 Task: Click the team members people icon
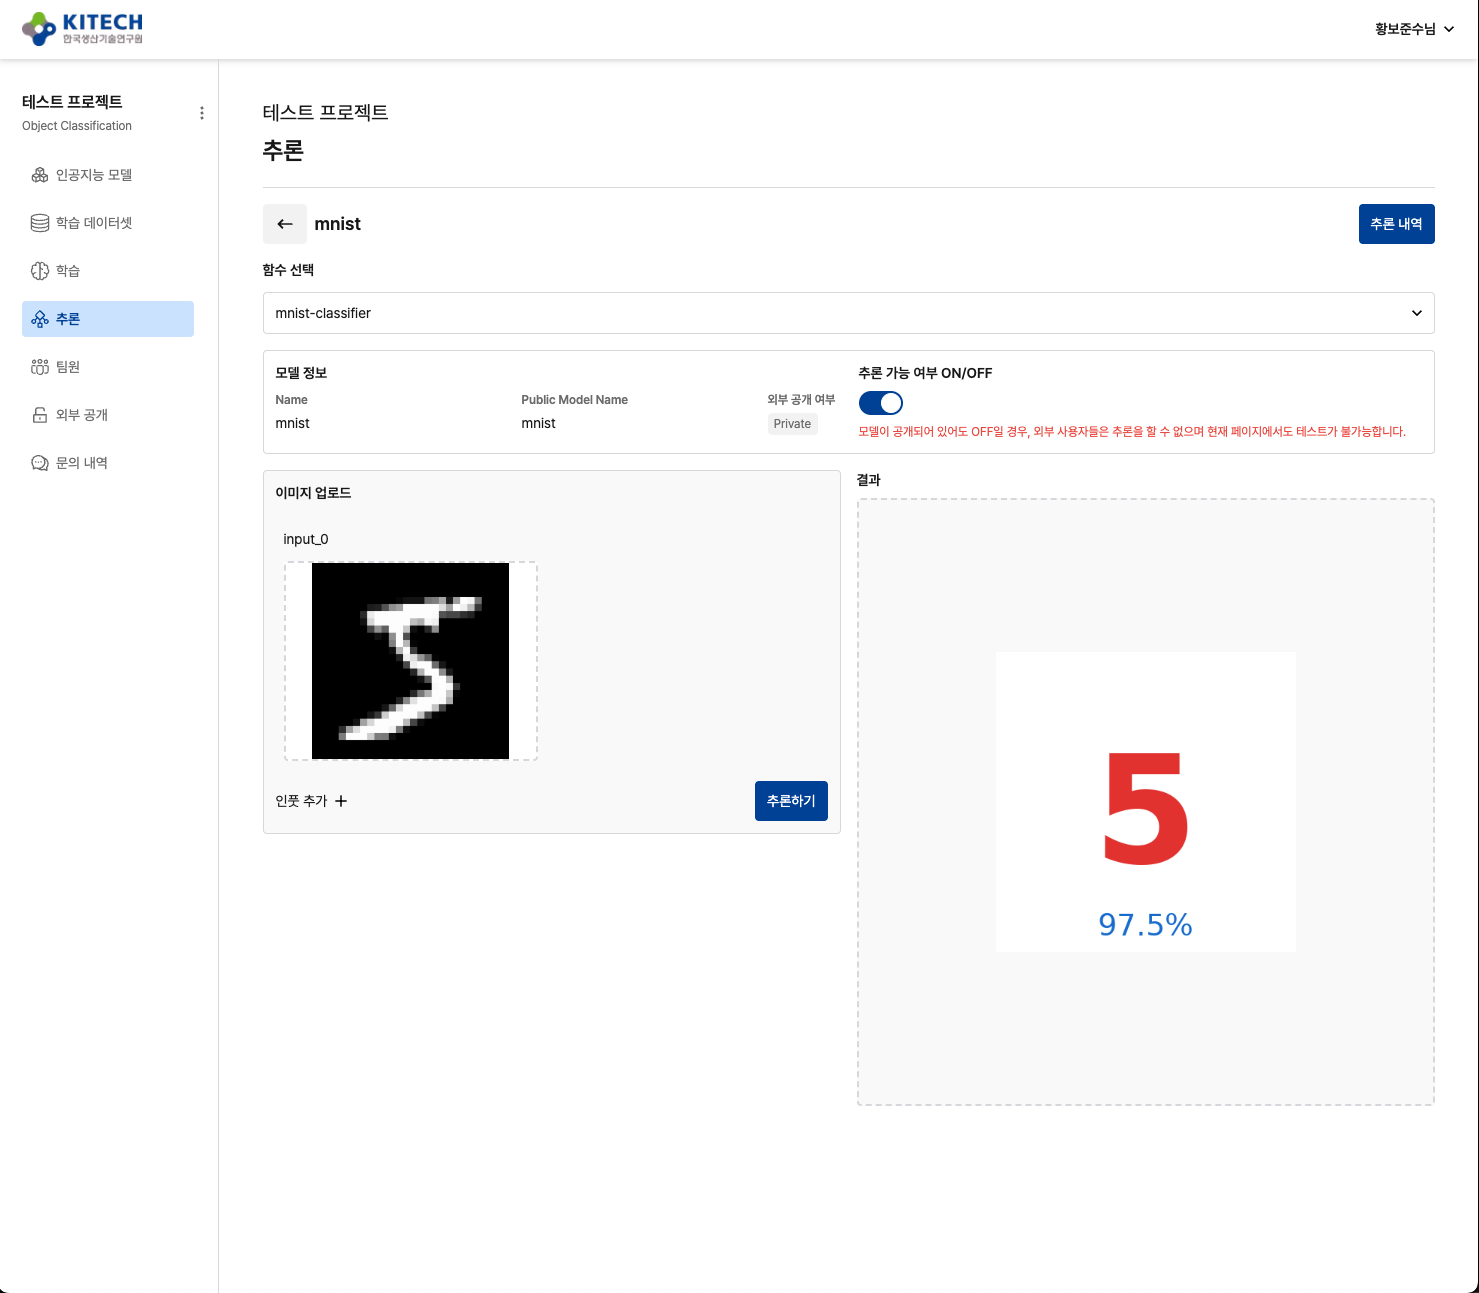coord(40,367)
